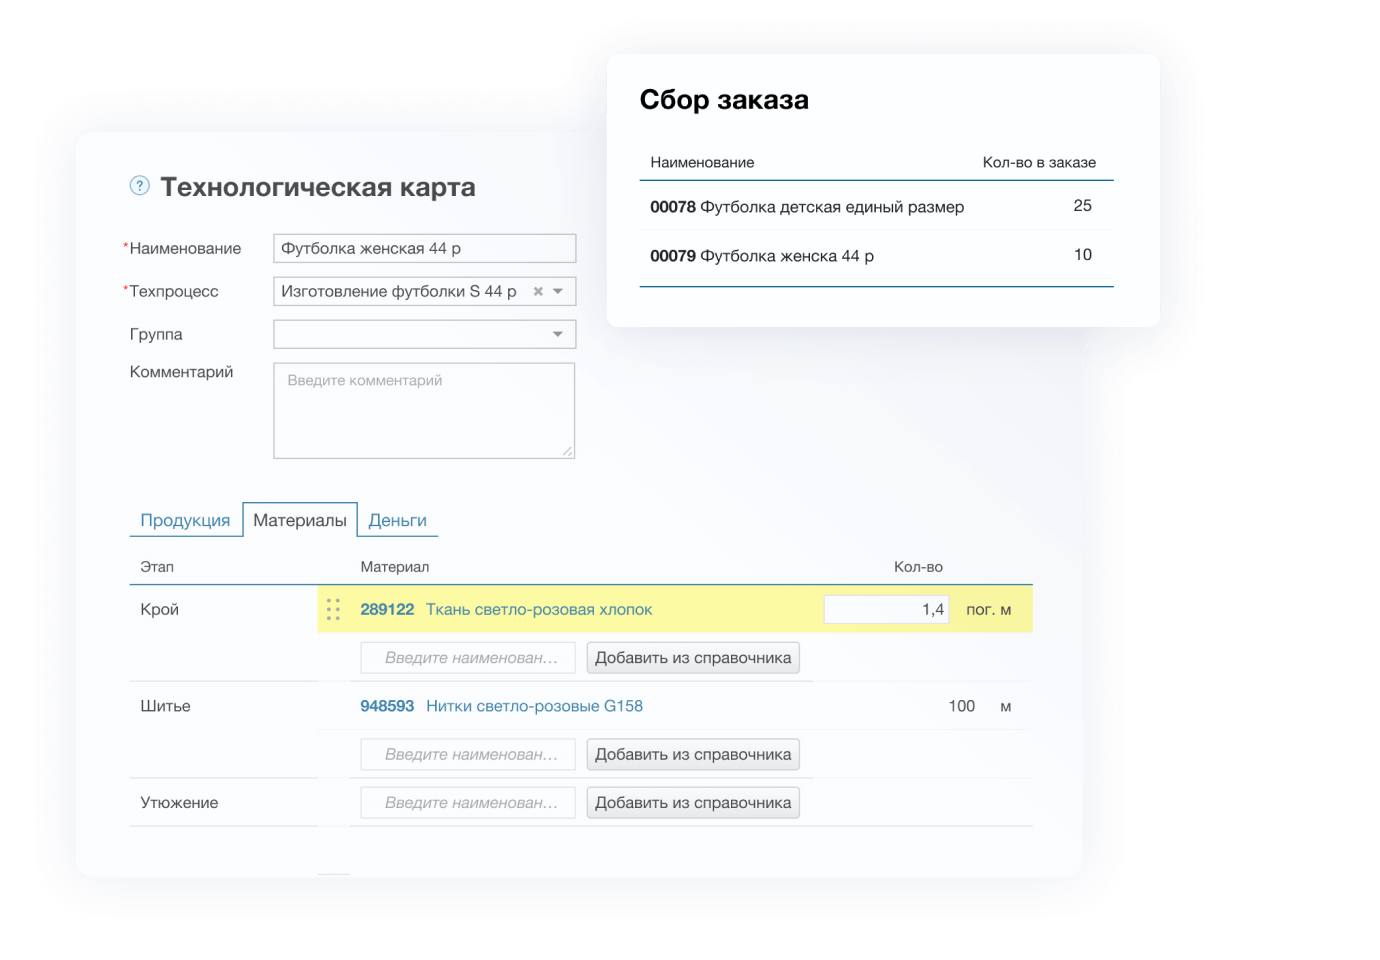Click the quantity value 100 for Нитки
1380x960 pixels.
coord(961,706)
